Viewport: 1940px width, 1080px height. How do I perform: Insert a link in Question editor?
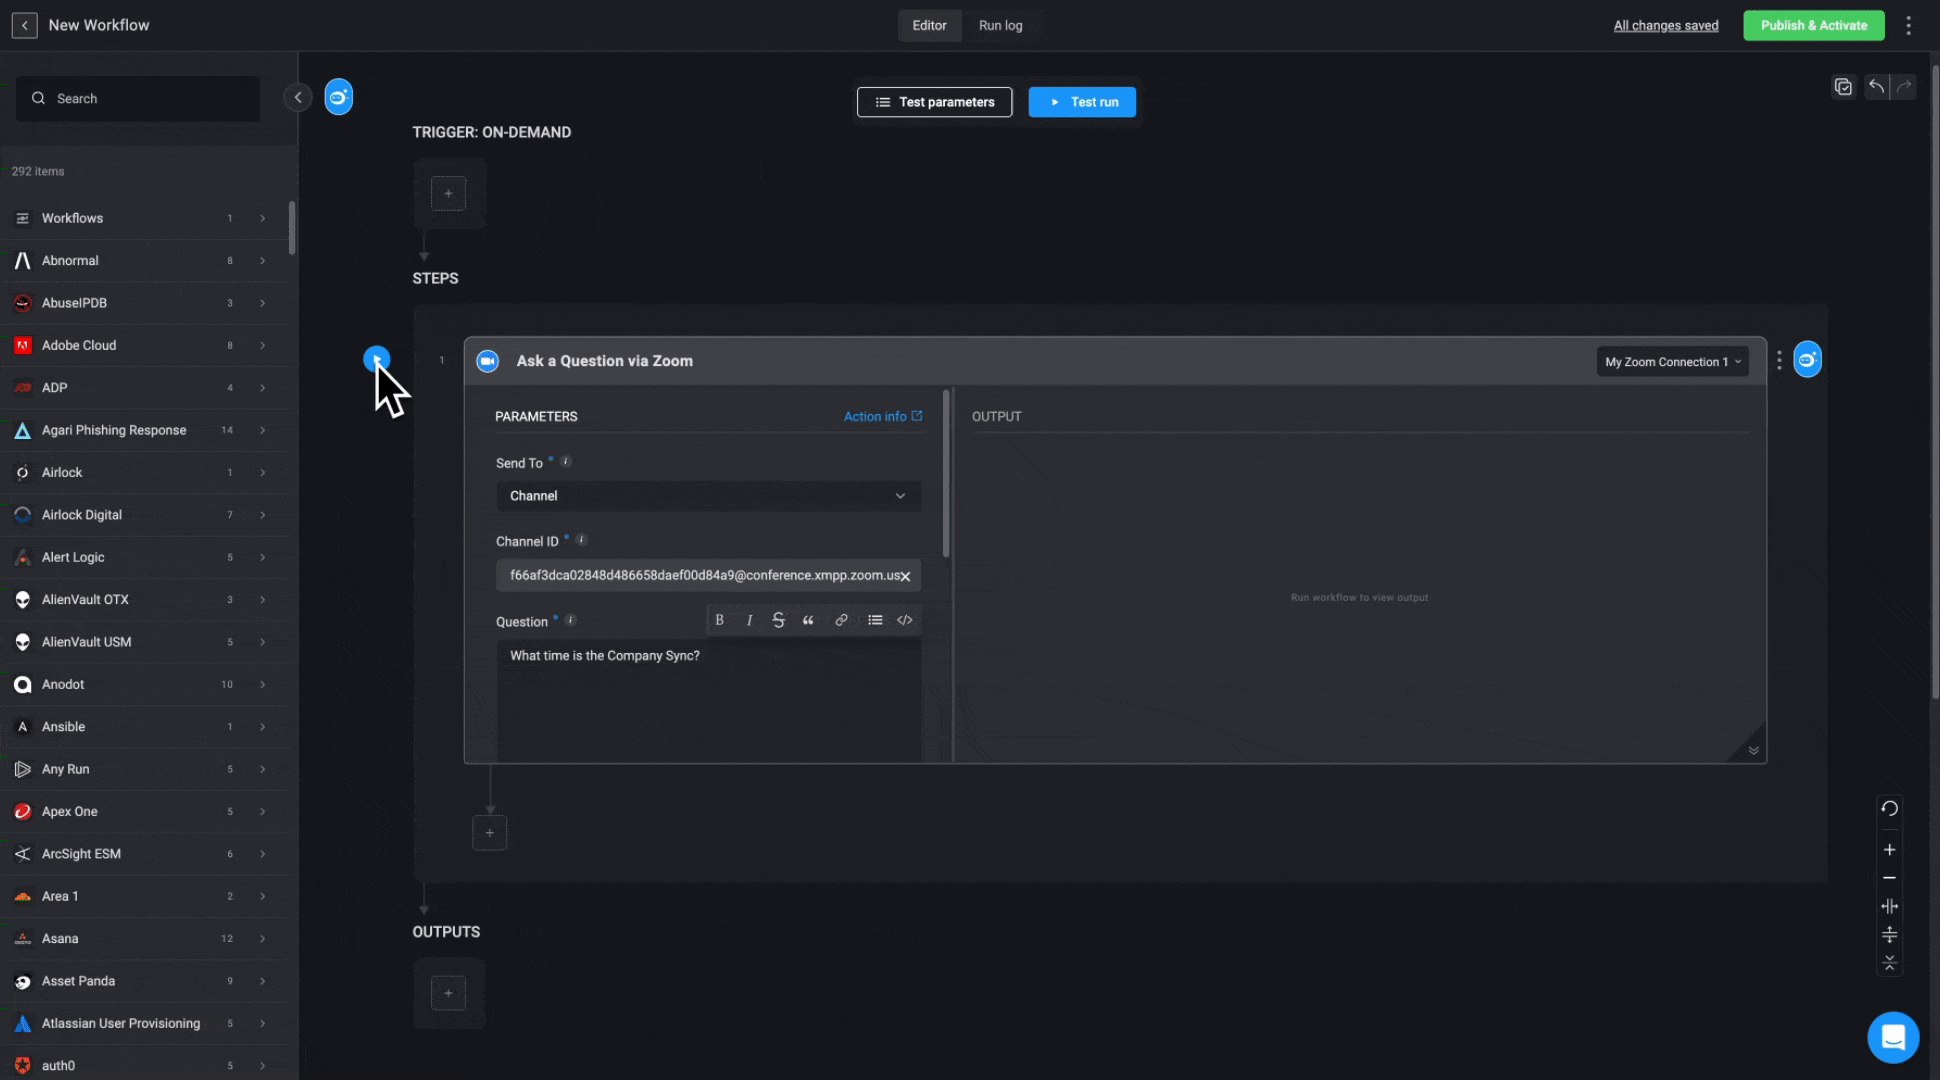pos(841,620)
